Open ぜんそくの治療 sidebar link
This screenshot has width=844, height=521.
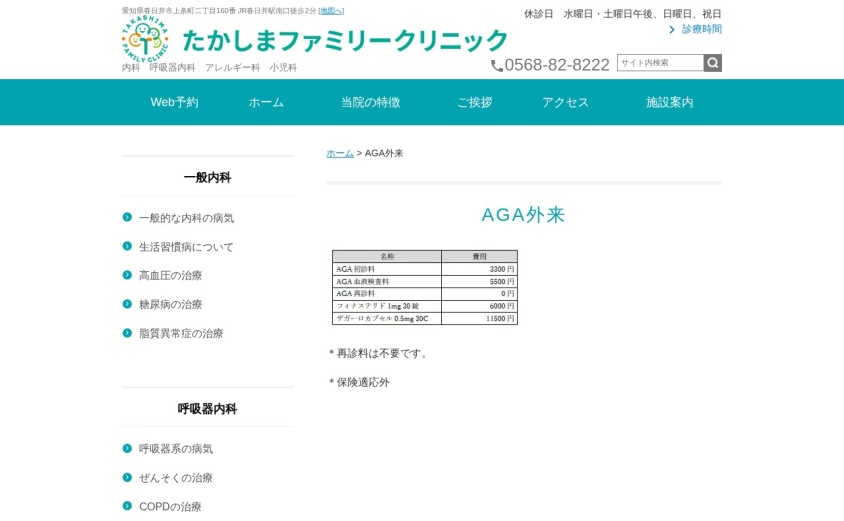point(176,478)
